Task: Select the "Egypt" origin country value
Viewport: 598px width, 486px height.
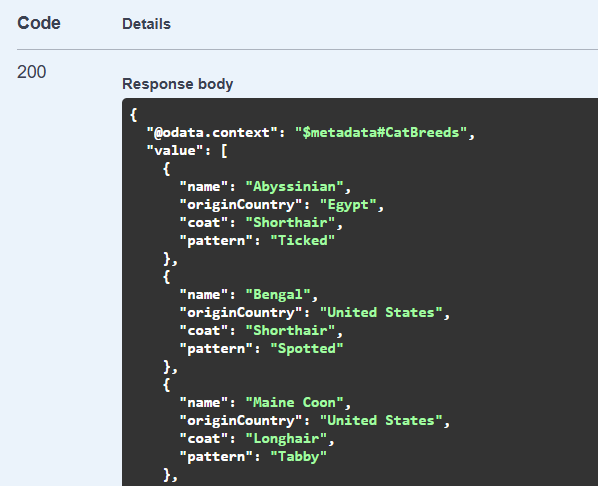Action: coord(348,205)
